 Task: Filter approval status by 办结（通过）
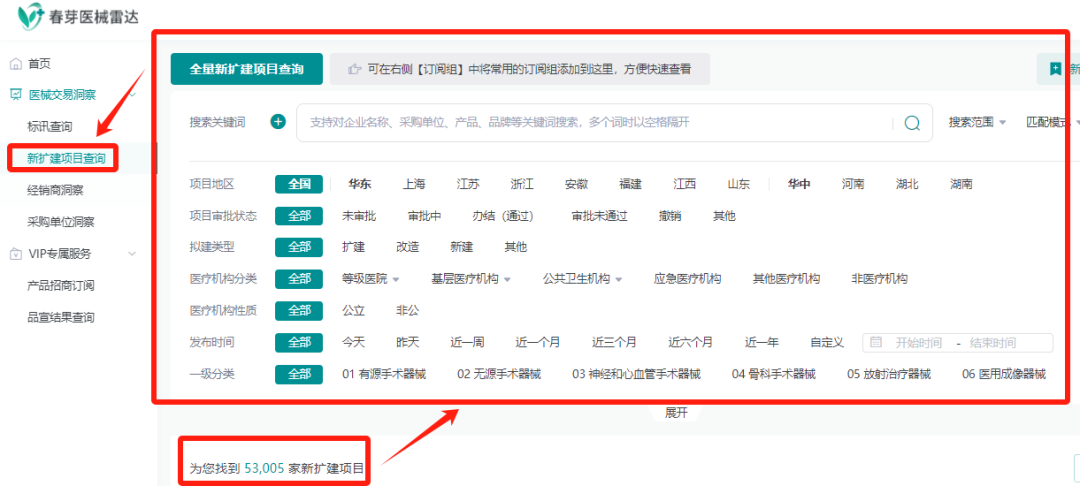pyautogui.click(x=503, y=215)
